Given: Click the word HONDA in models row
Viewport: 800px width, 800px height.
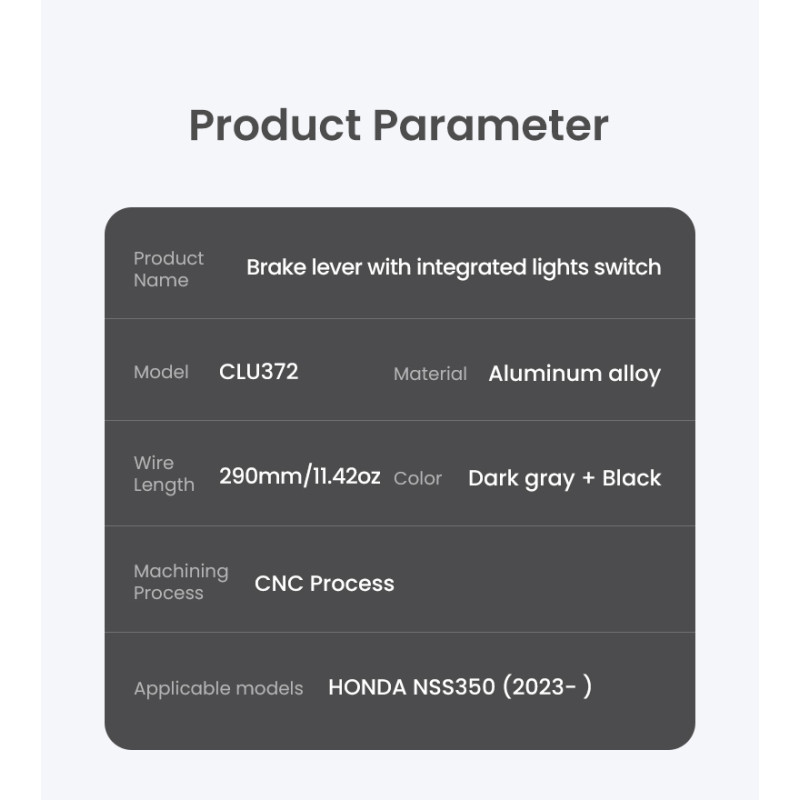Looking at the screenshot, I should (367, 687).
